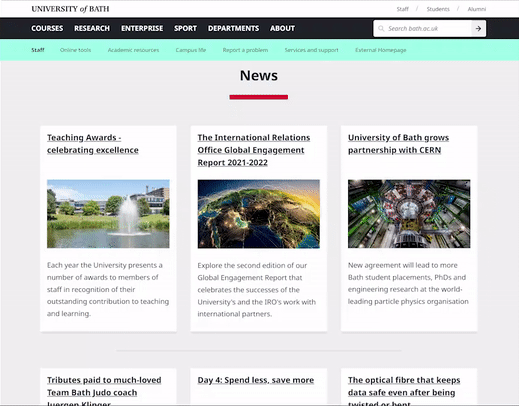
Task: Click the CERN detector thumbnail
Action: [409, 214]
